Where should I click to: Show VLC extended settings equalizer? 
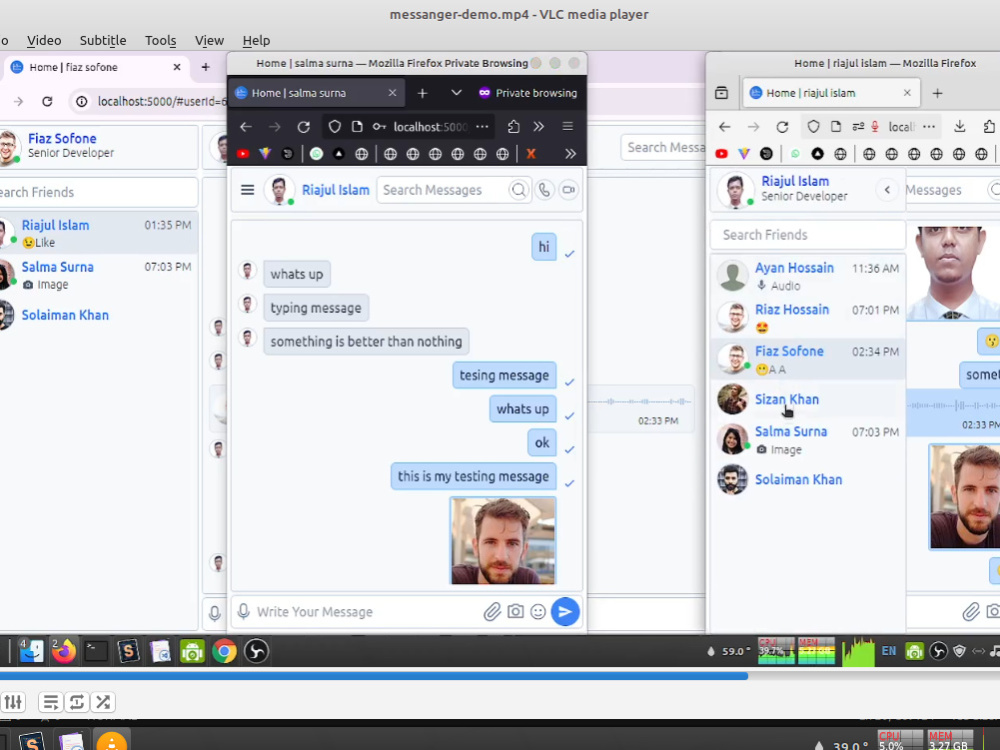click(13, 702)
